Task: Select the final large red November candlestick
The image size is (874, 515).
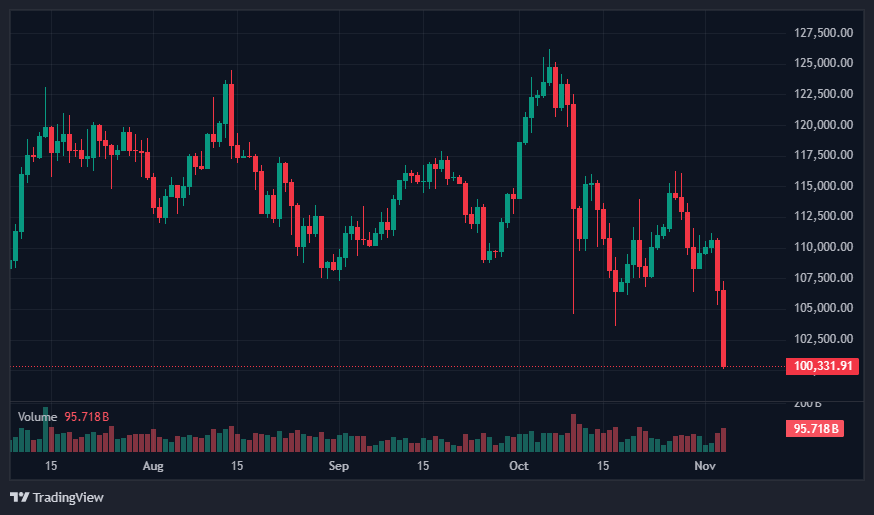Action: click(x=723, y=328)
